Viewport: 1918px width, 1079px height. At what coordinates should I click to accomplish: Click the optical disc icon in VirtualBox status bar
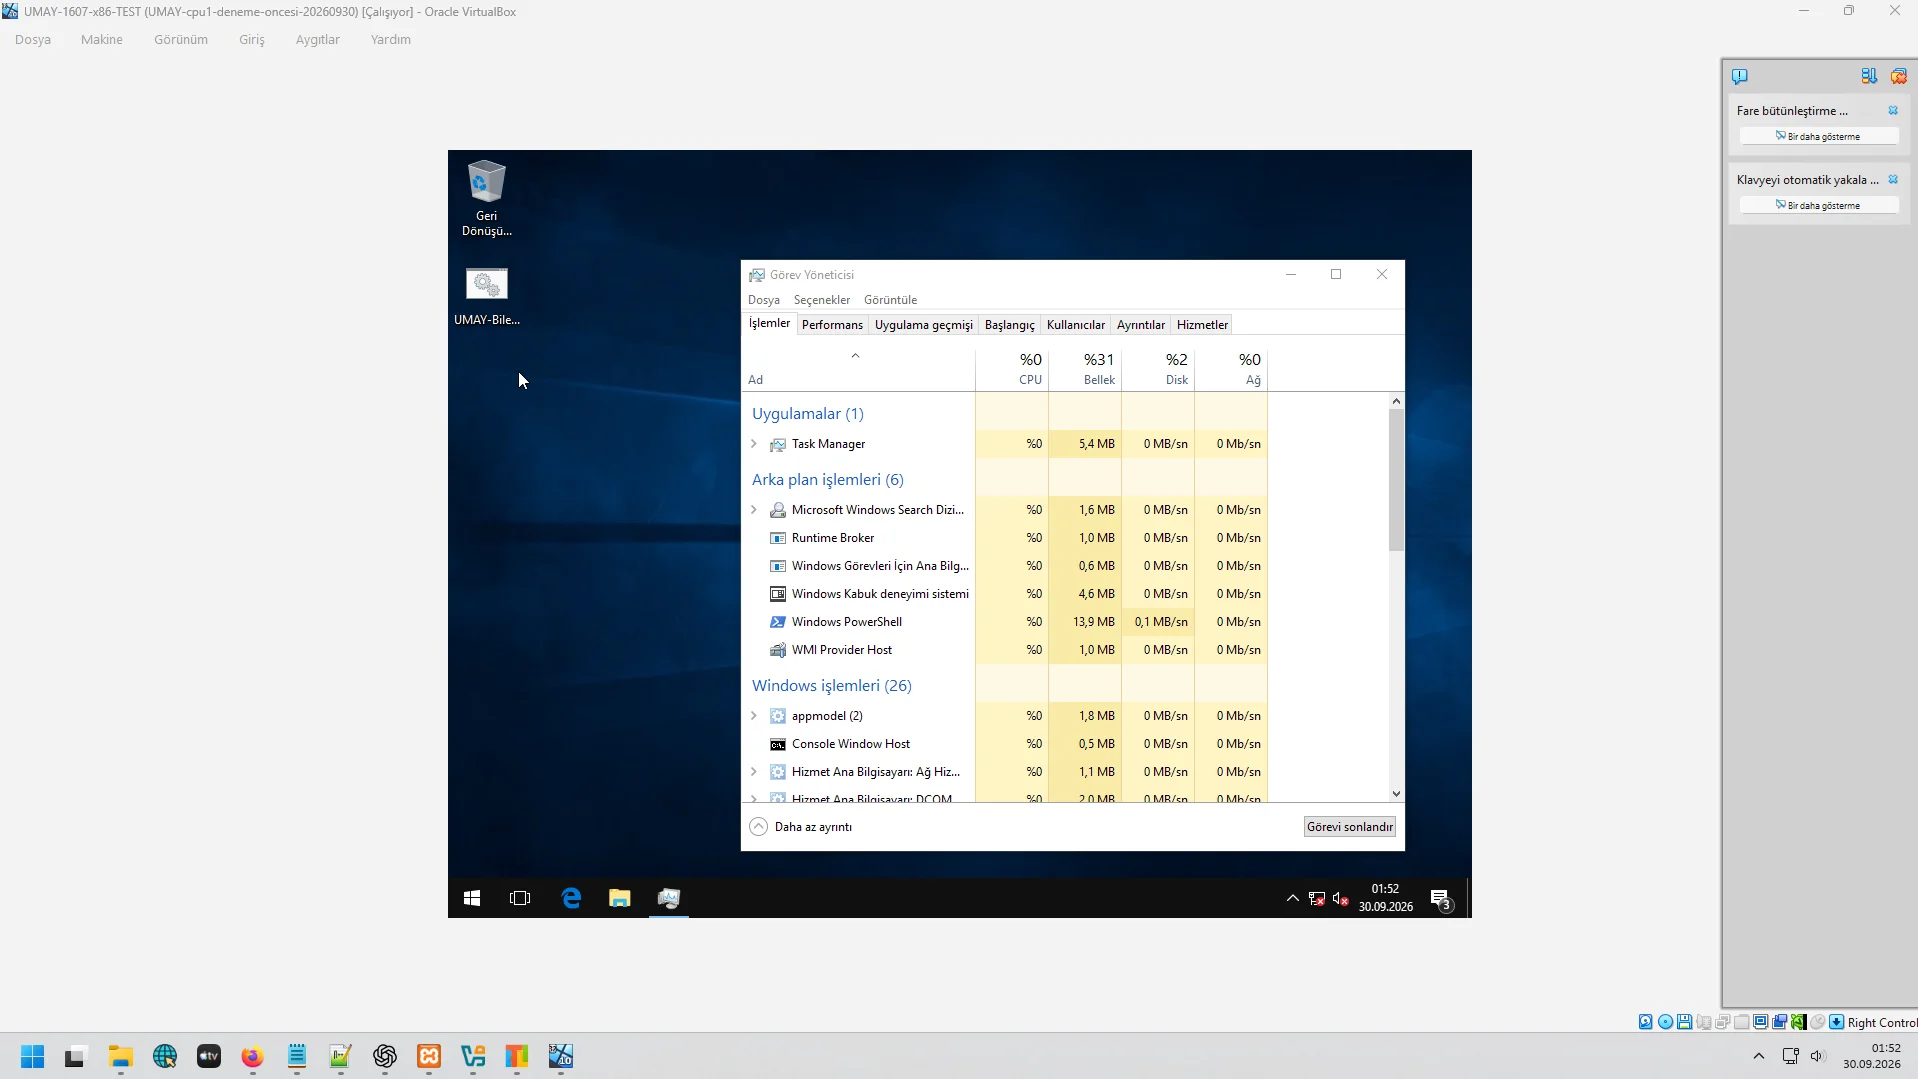[x=1665, y=1022]
